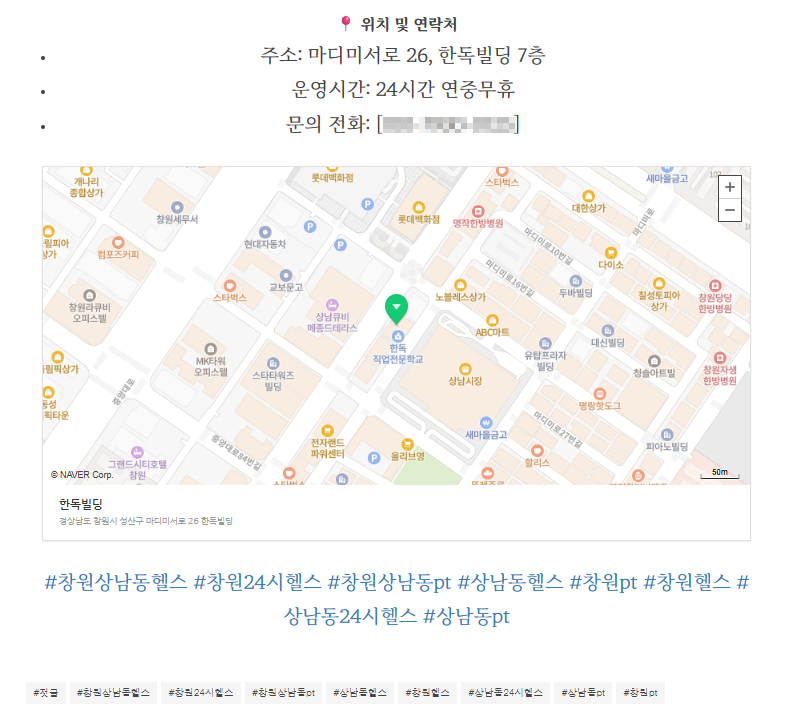Click the #상남동pt tag chip at bottom
The width and height of the screenshot is (796, 718).
pos(583,693)
